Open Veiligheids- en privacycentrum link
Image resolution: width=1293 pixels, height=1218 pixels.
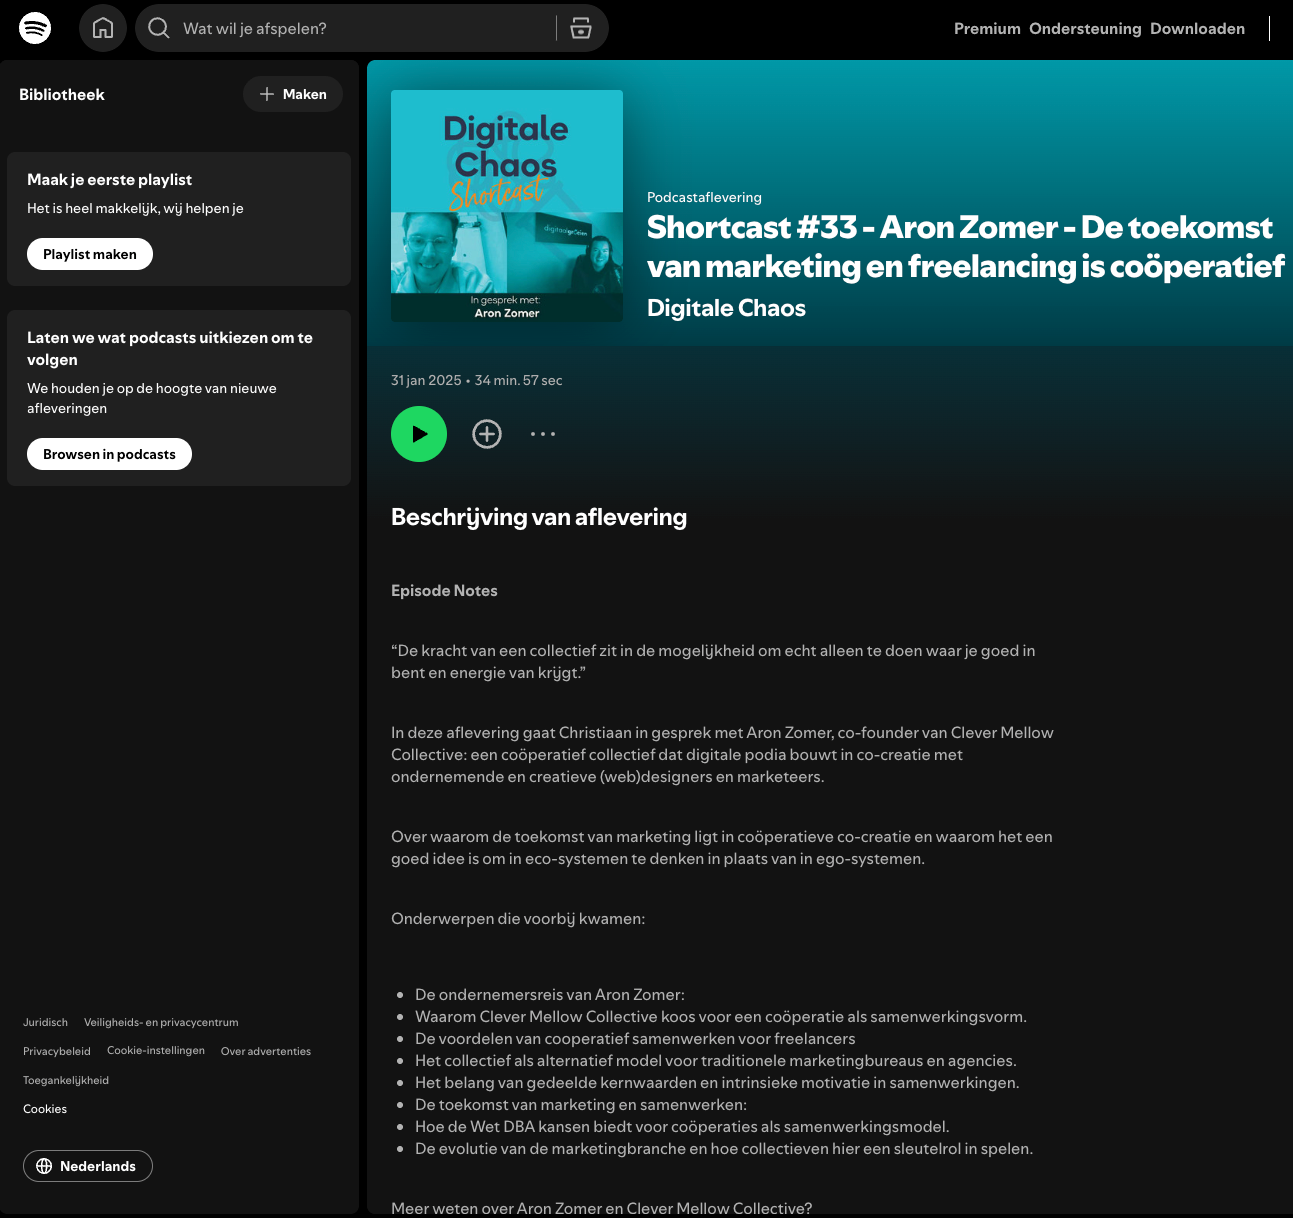(x=161, y=1022)
